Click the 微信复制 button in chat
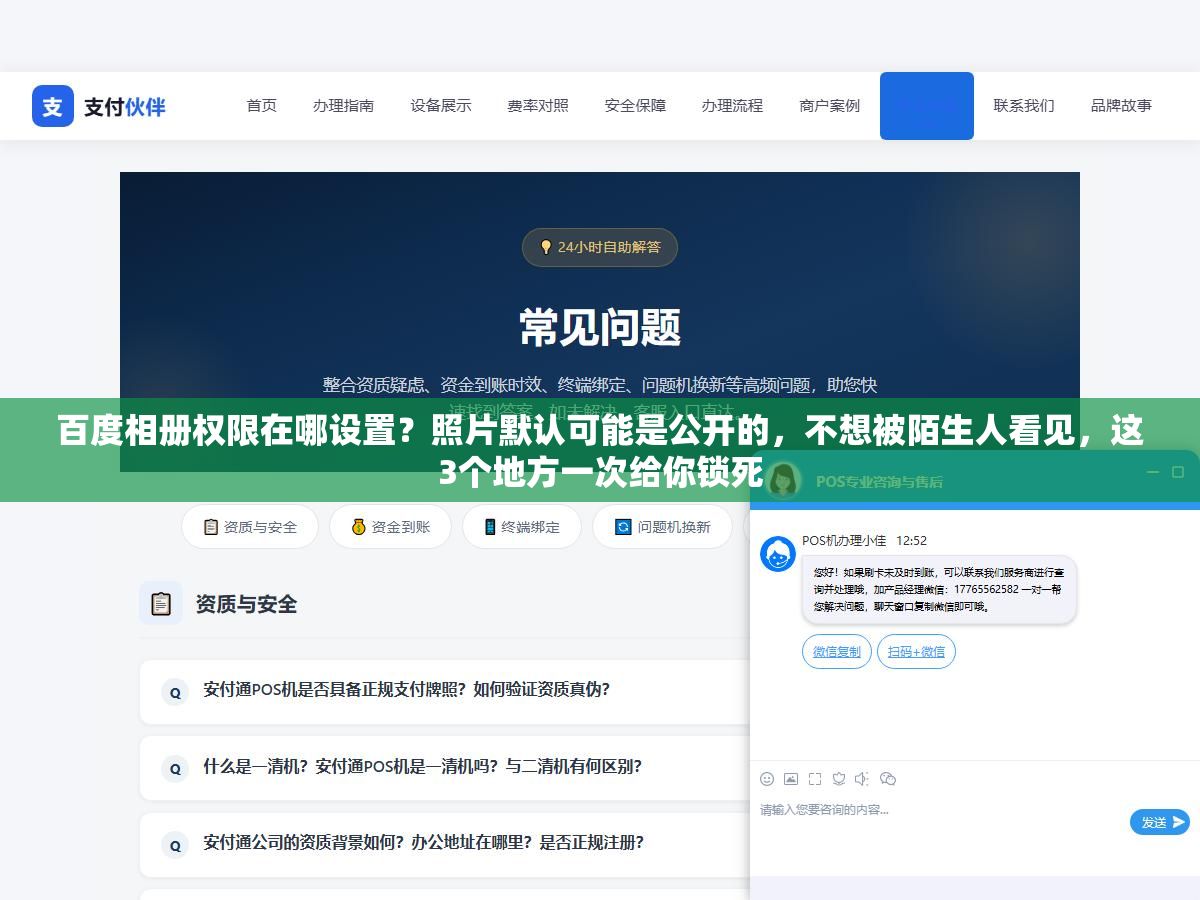The height and width of the screenshot is (900, 1200). (837, 652)
